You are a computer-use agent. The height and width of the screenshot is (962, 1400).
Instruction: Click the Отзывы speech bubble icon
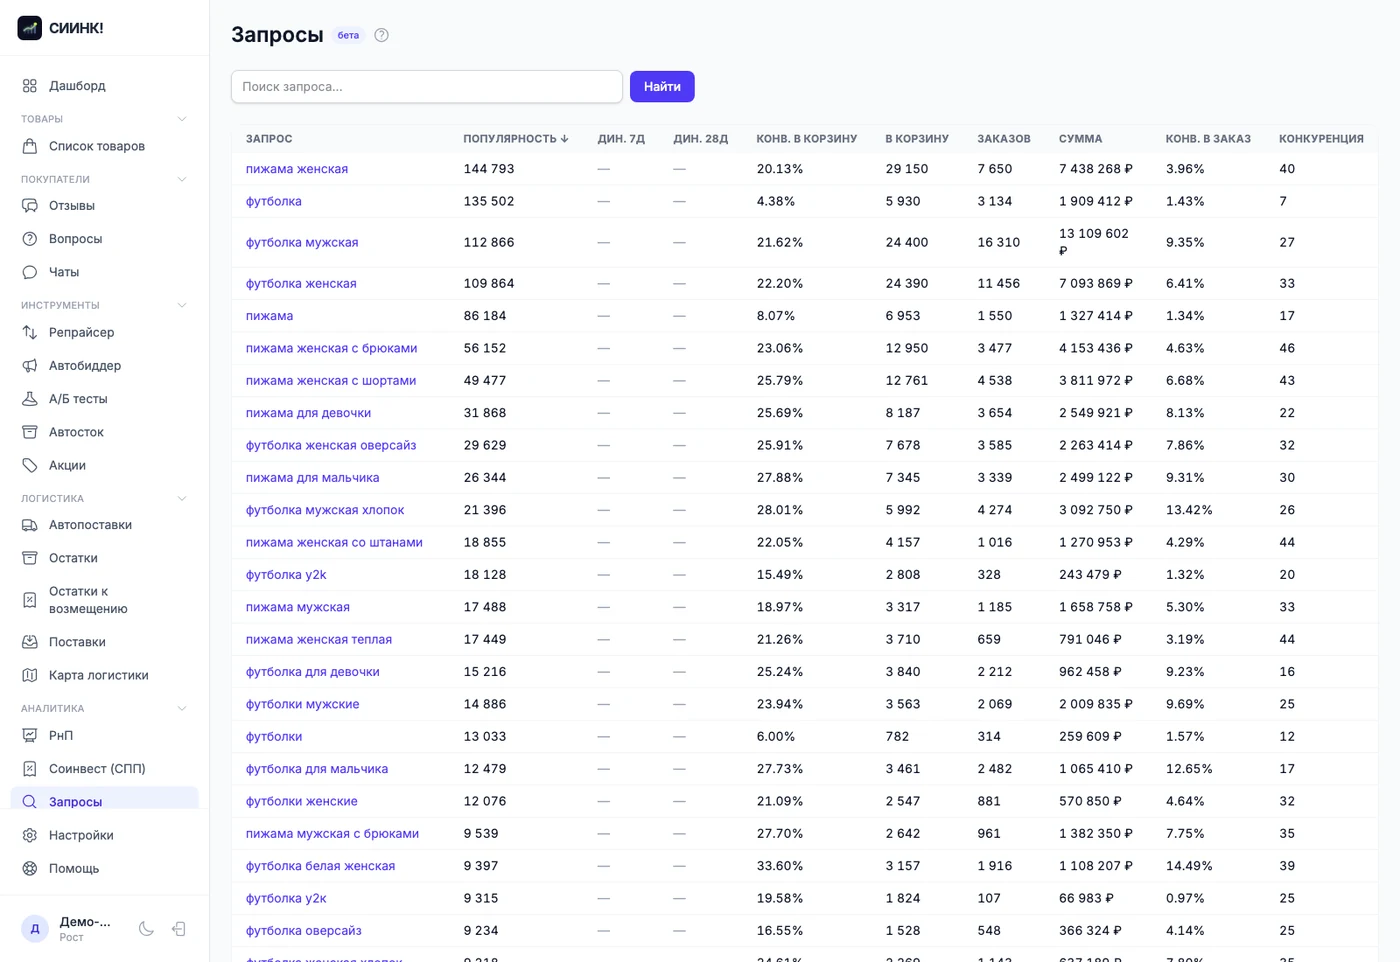(30, 206)
